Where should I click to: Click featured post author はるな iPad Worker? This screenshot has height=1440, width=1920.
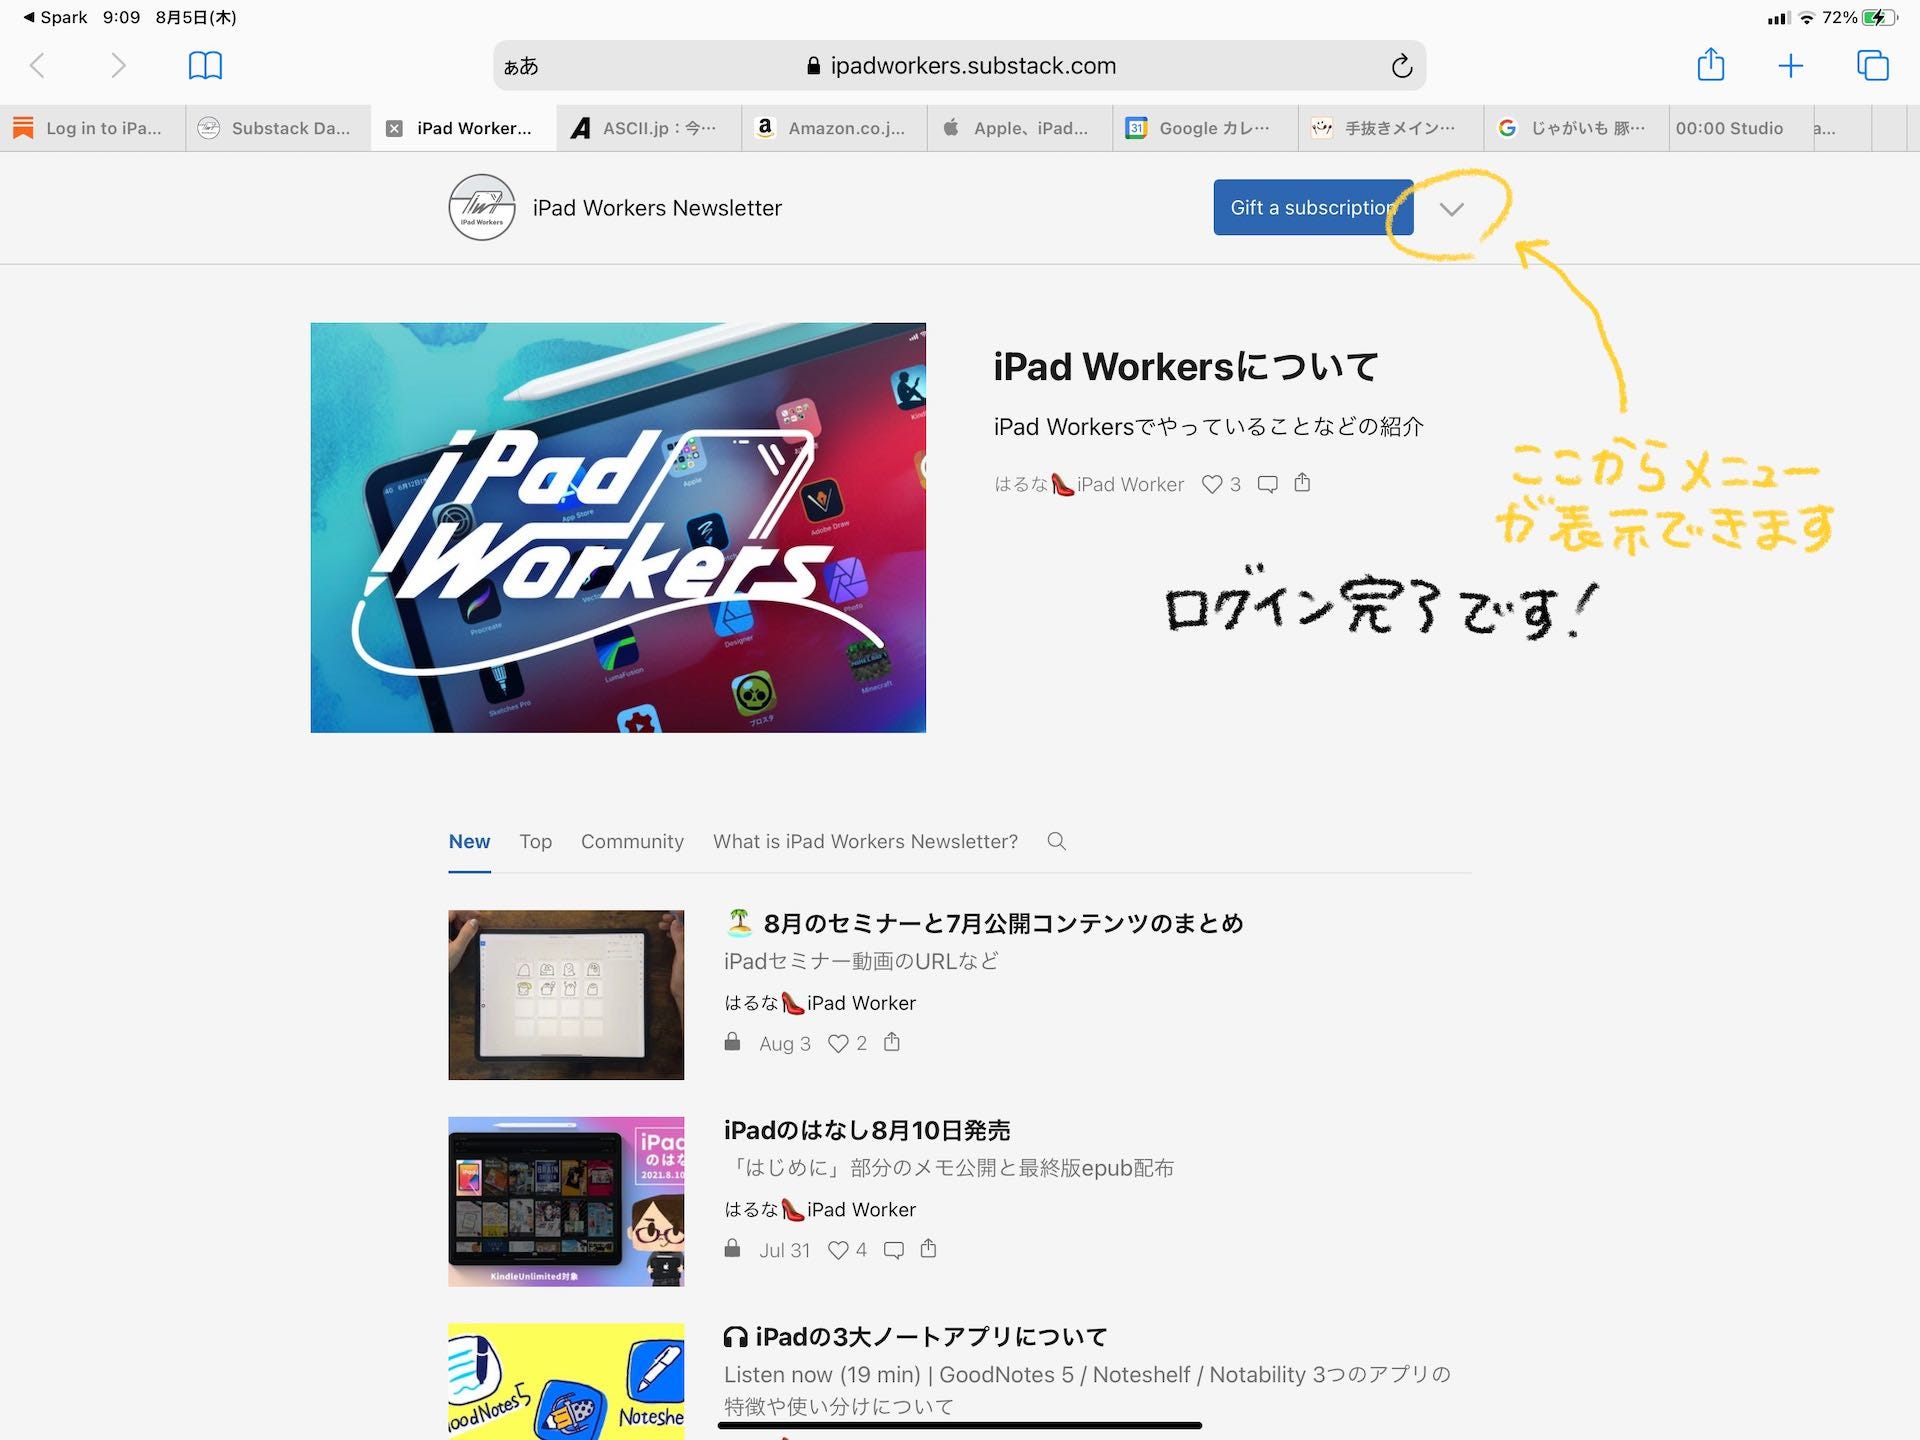1088,484
